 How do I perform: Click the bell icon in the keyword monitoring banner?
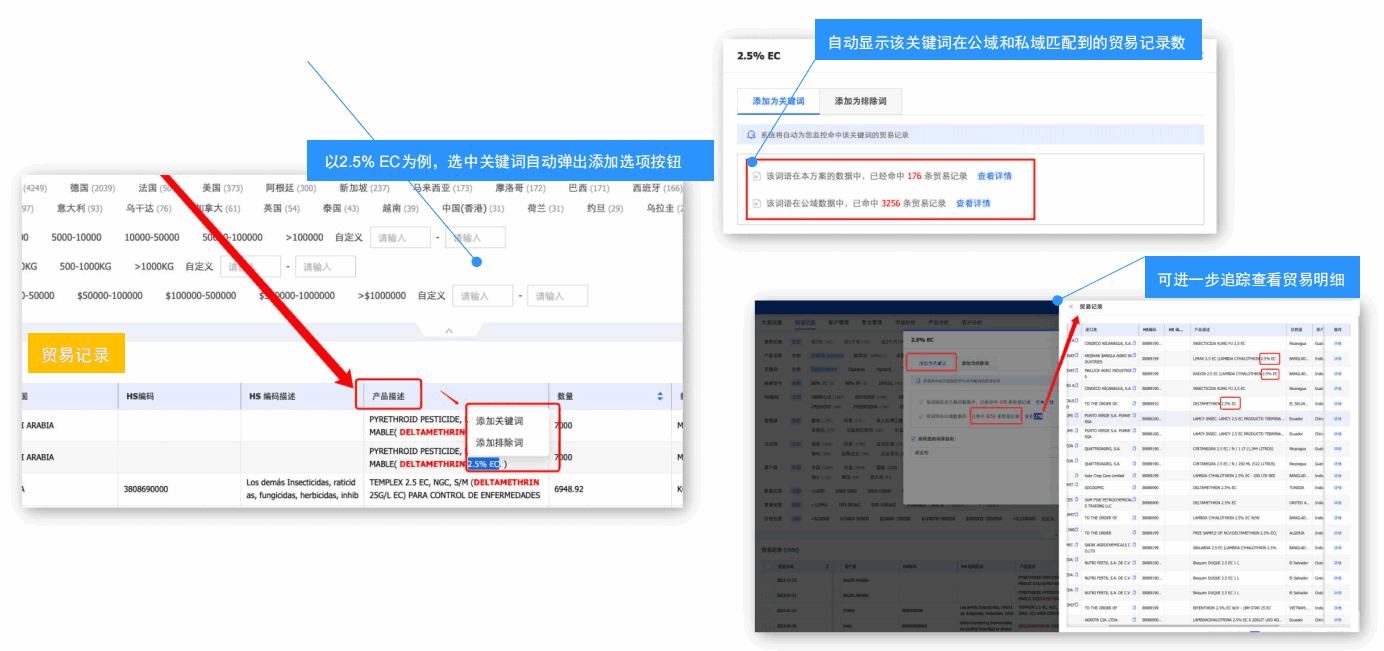pos(750,134)
